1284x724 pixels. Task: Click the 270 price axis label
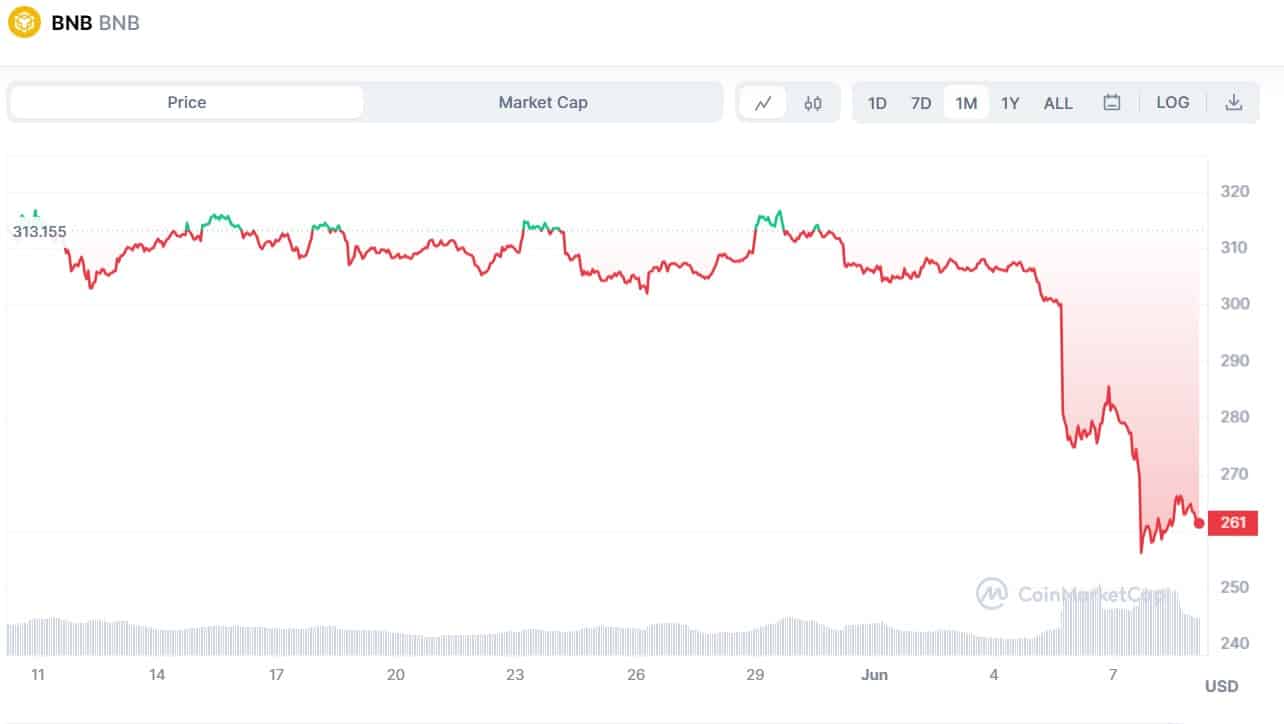1233,473
